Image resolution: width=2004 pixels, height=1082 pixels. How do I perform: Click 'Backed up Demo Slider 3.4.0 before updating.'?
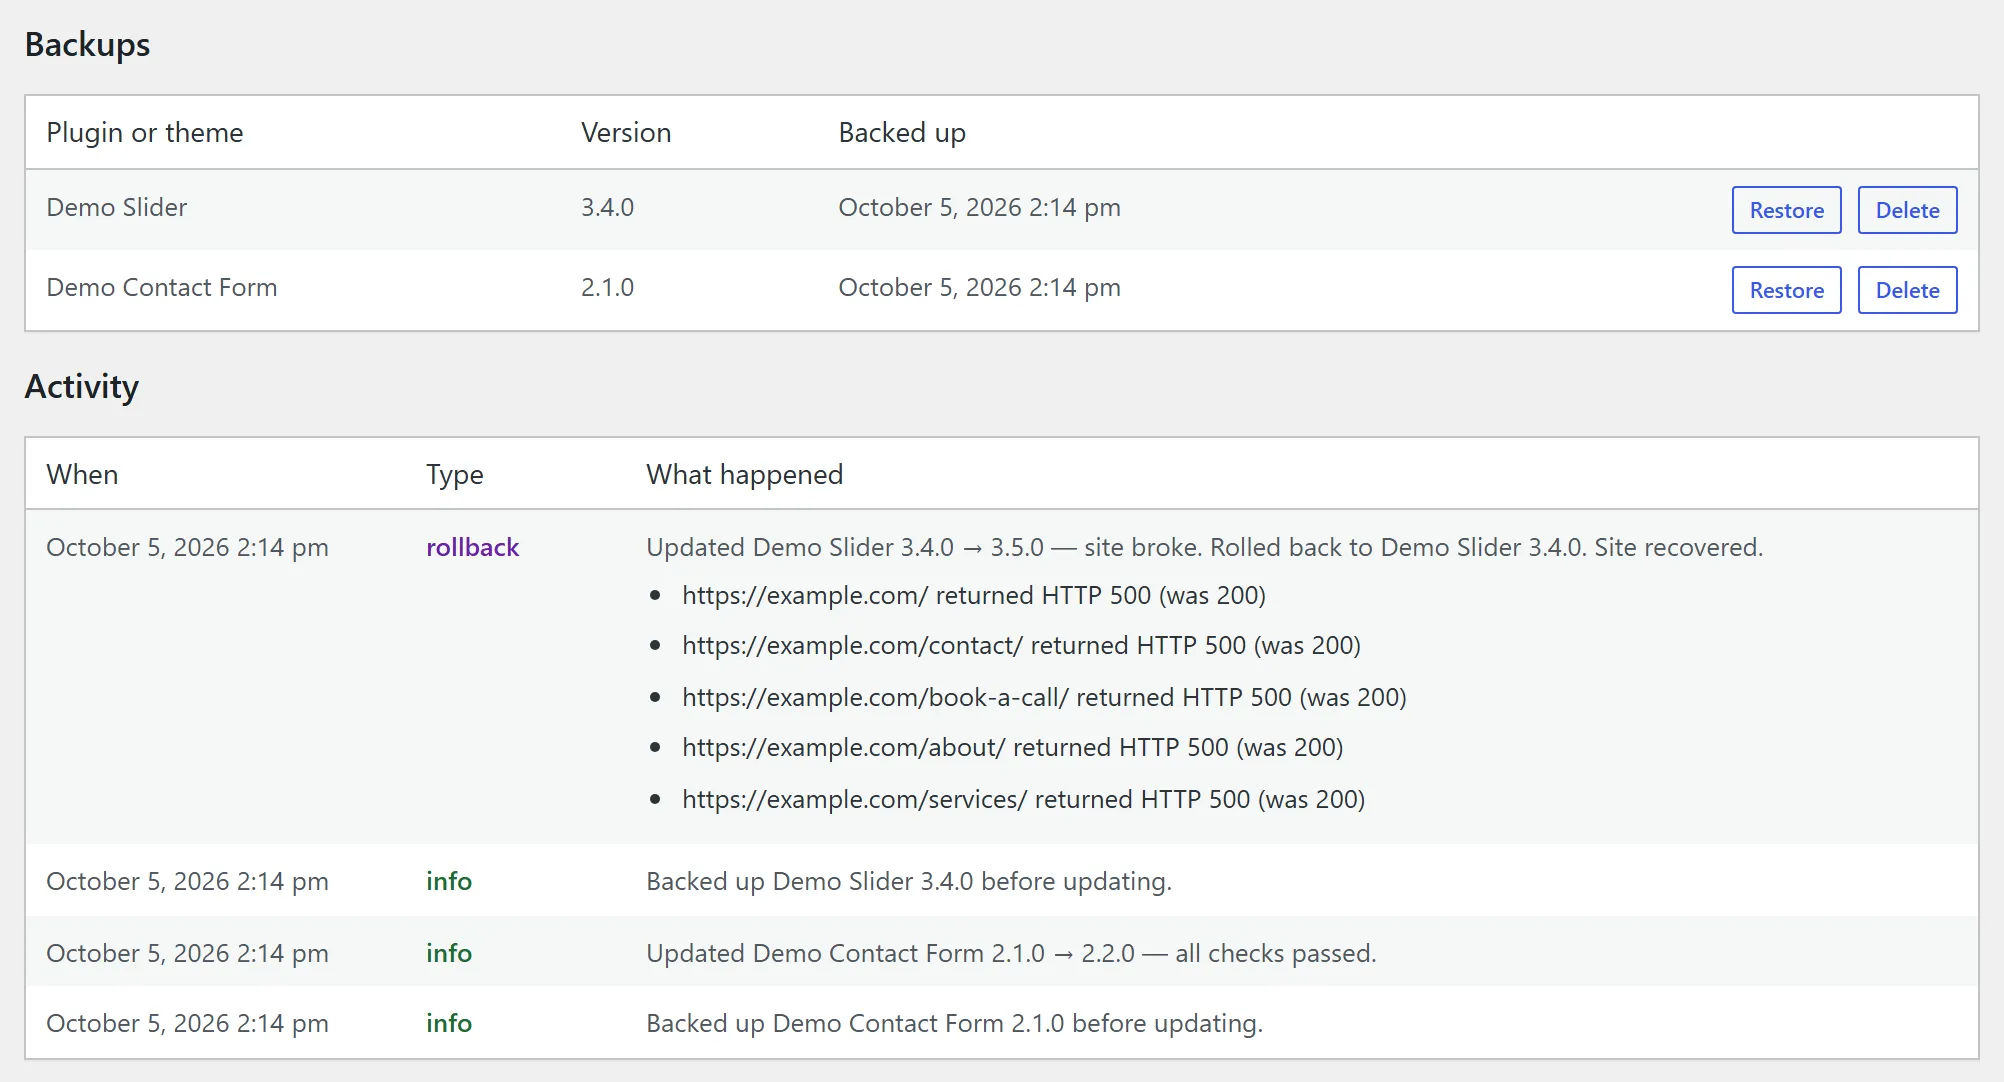[x=909, y=881]
